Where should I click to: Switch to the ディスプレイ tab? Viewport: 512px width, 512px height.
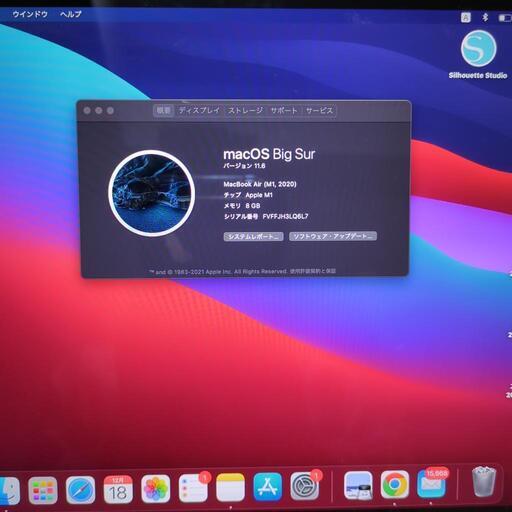tap(199, 110)
